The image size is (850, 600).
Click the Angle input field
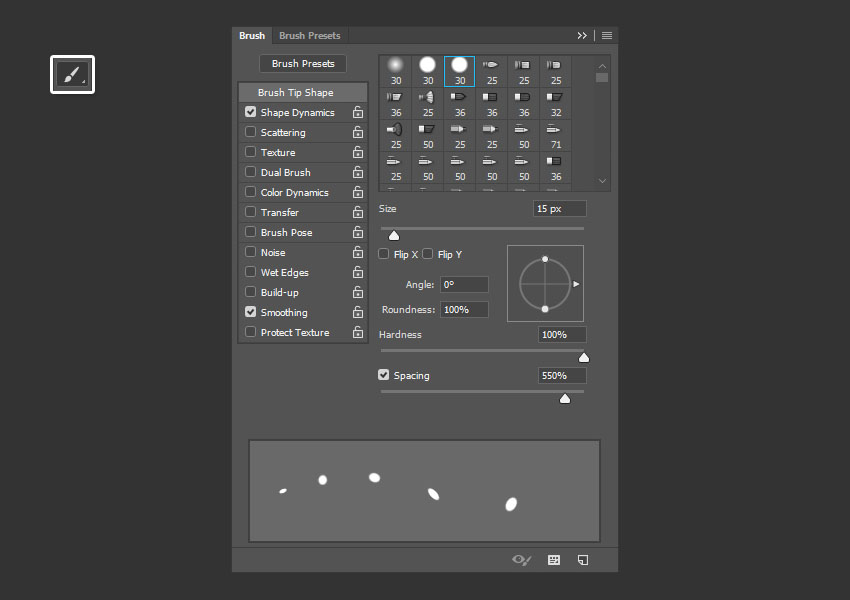pyautogui.click(x=464, y=285)
